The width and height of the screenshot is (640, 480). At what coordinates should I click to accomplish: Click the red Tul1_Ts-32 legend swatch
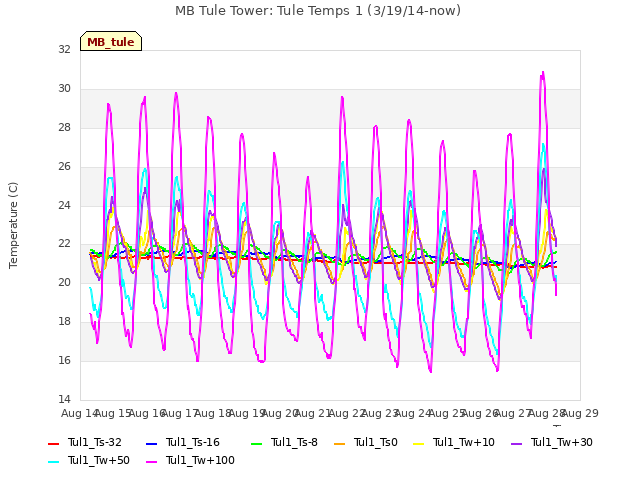click(x=53, y=443)
